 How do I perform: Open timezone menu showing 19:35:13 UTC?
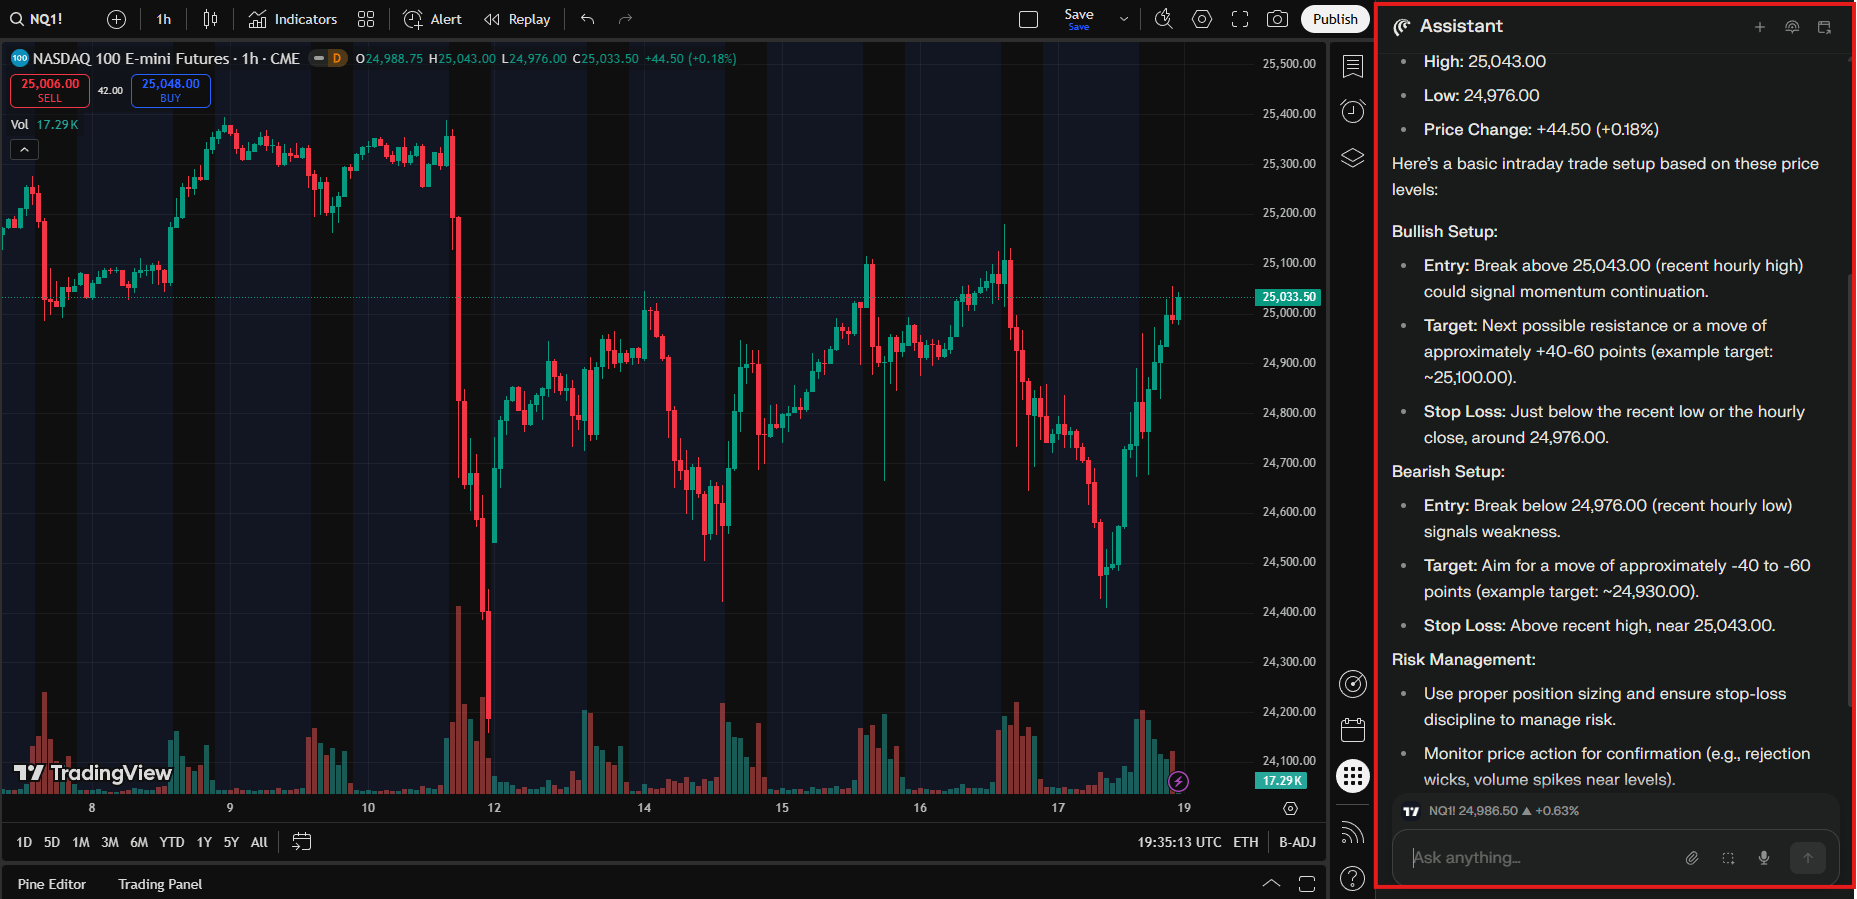tap(1179, 842)
